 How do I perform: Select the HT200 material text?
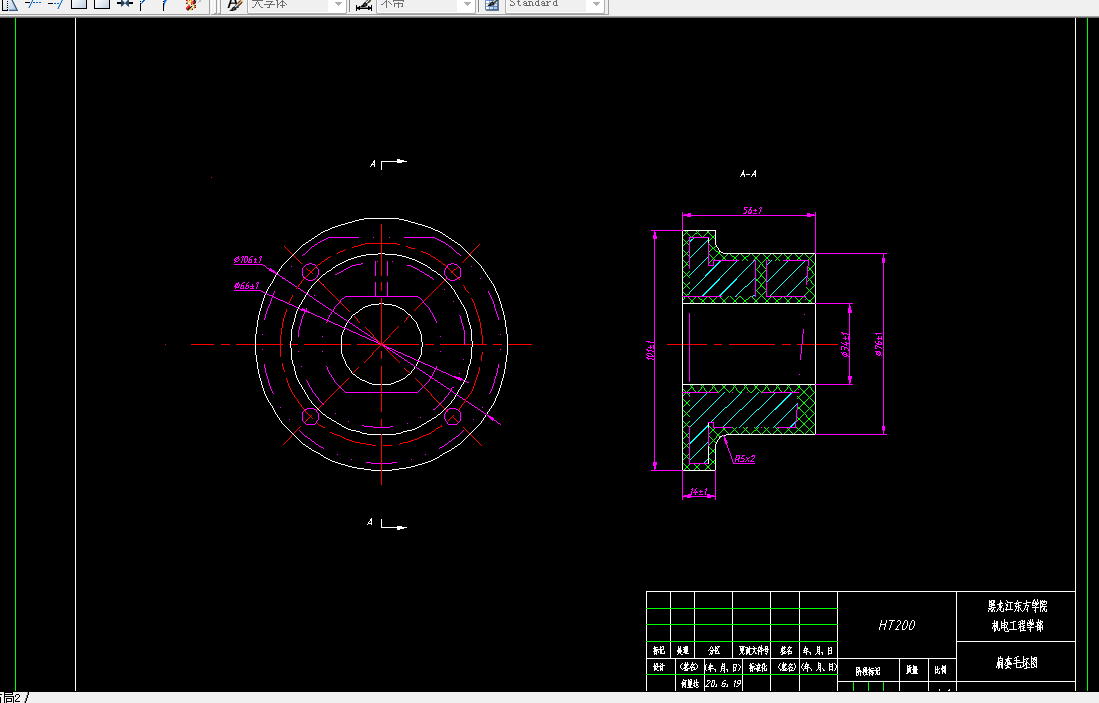[896, 625]
